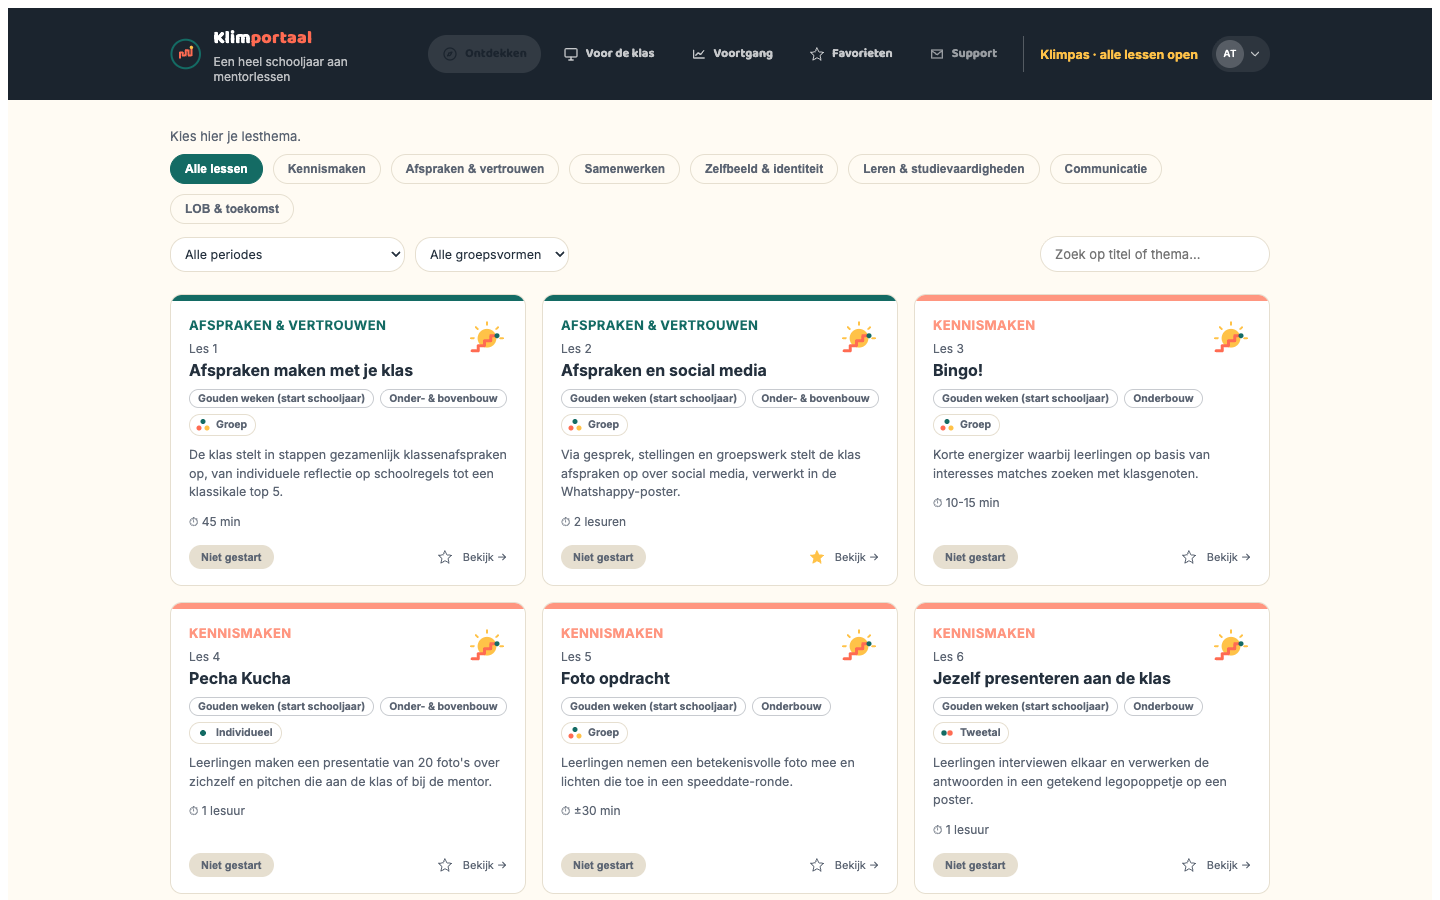
Task: Open Voortgang chart icon in navigation
Action: [699, 54]
